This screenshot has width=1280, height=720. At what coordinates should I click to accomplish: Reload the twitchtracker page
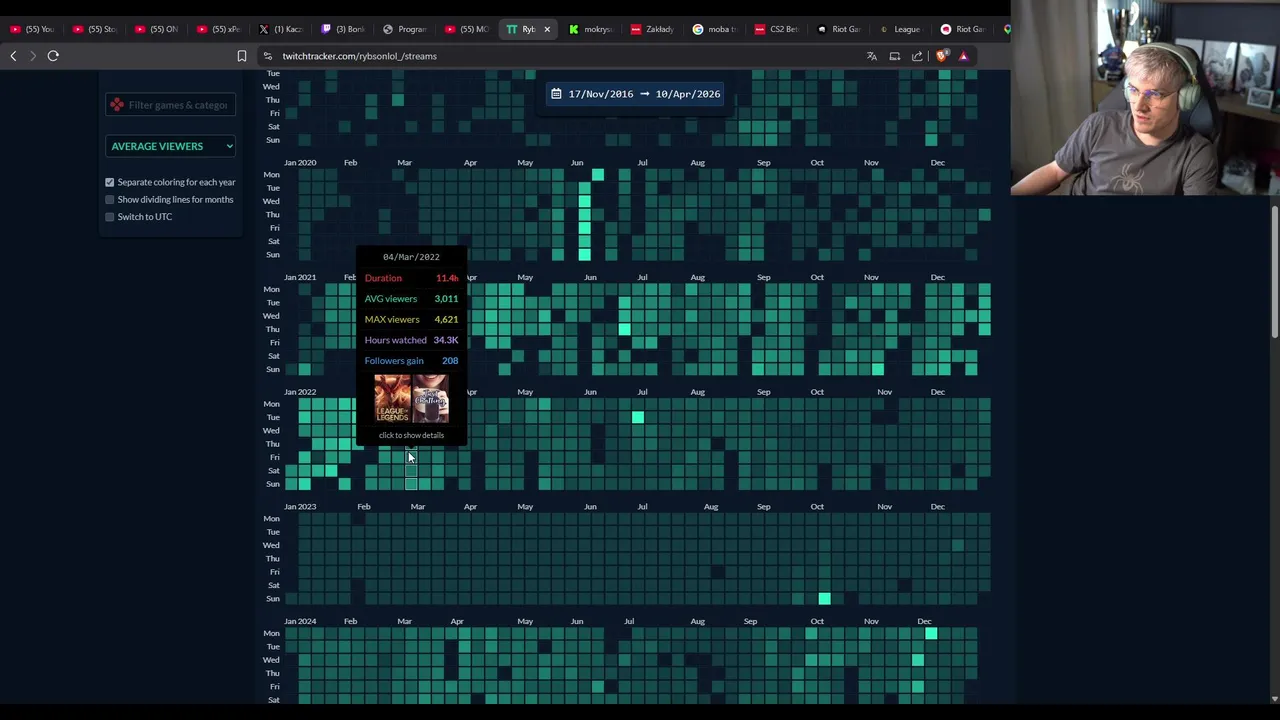pos(53,56)
